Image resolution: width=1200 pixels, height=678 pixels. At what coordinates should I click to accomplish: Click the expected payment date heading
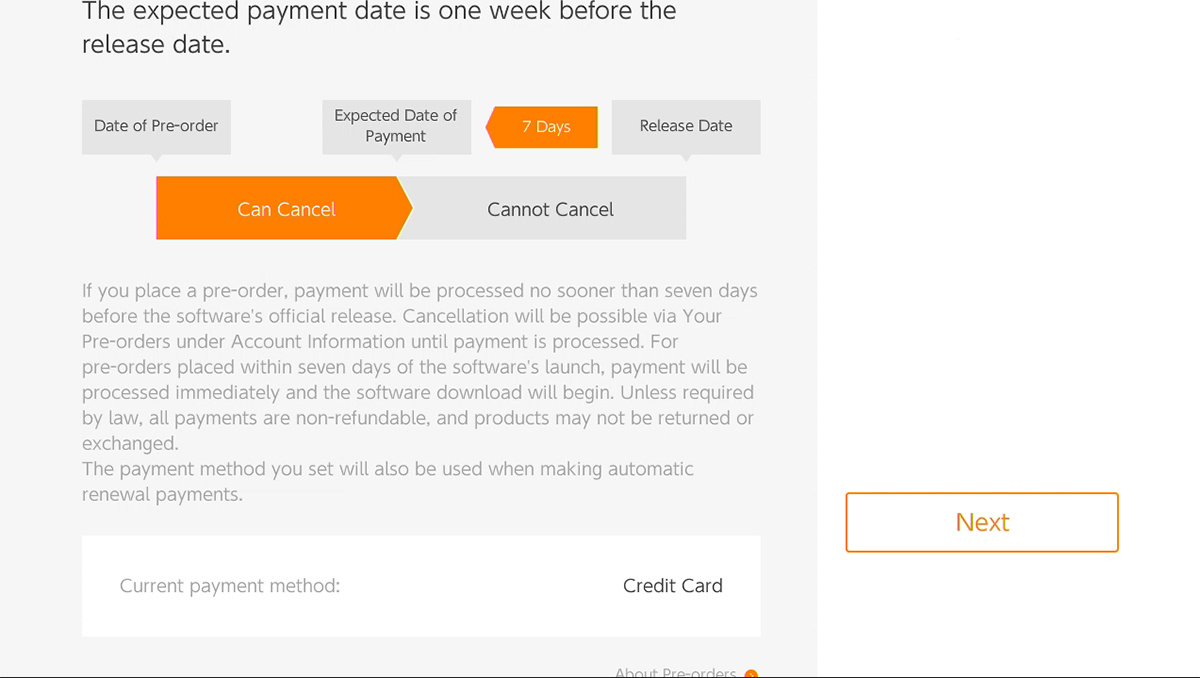tap(379, 28)
